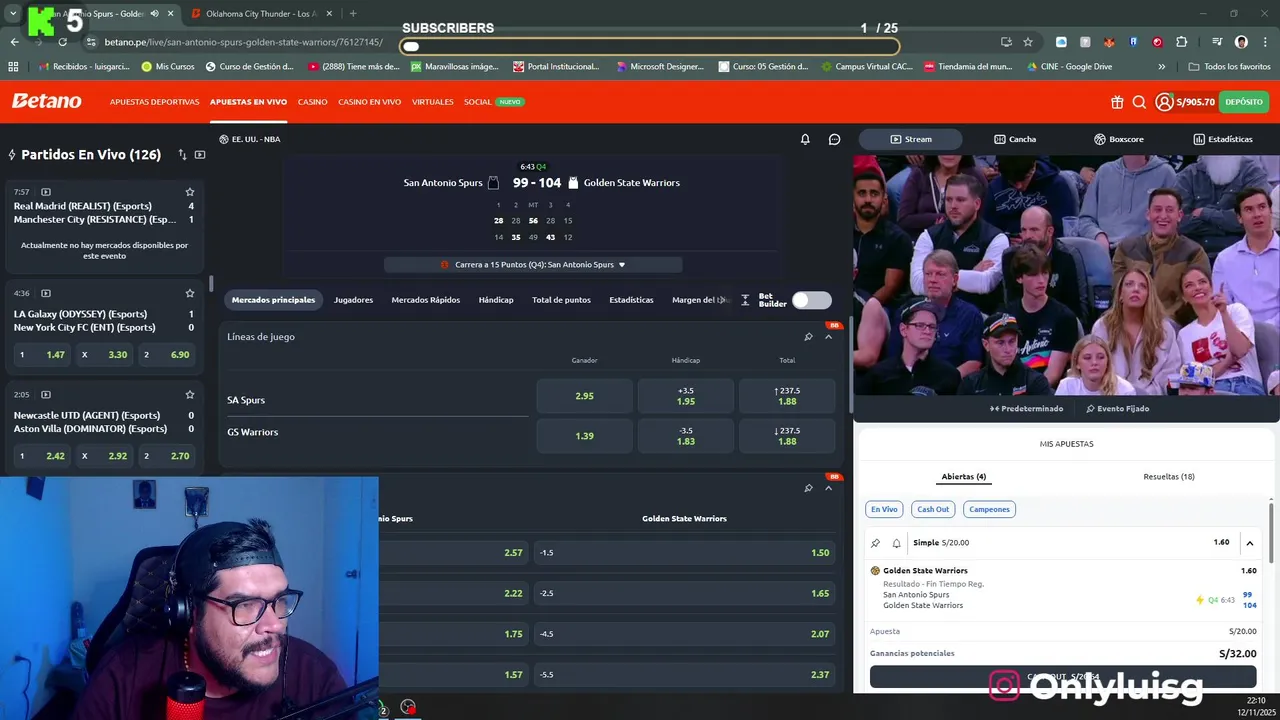This screenshot has height=720, width=1280.
Task: Collapse the handicap market section
Action: (x=828, y=488)
